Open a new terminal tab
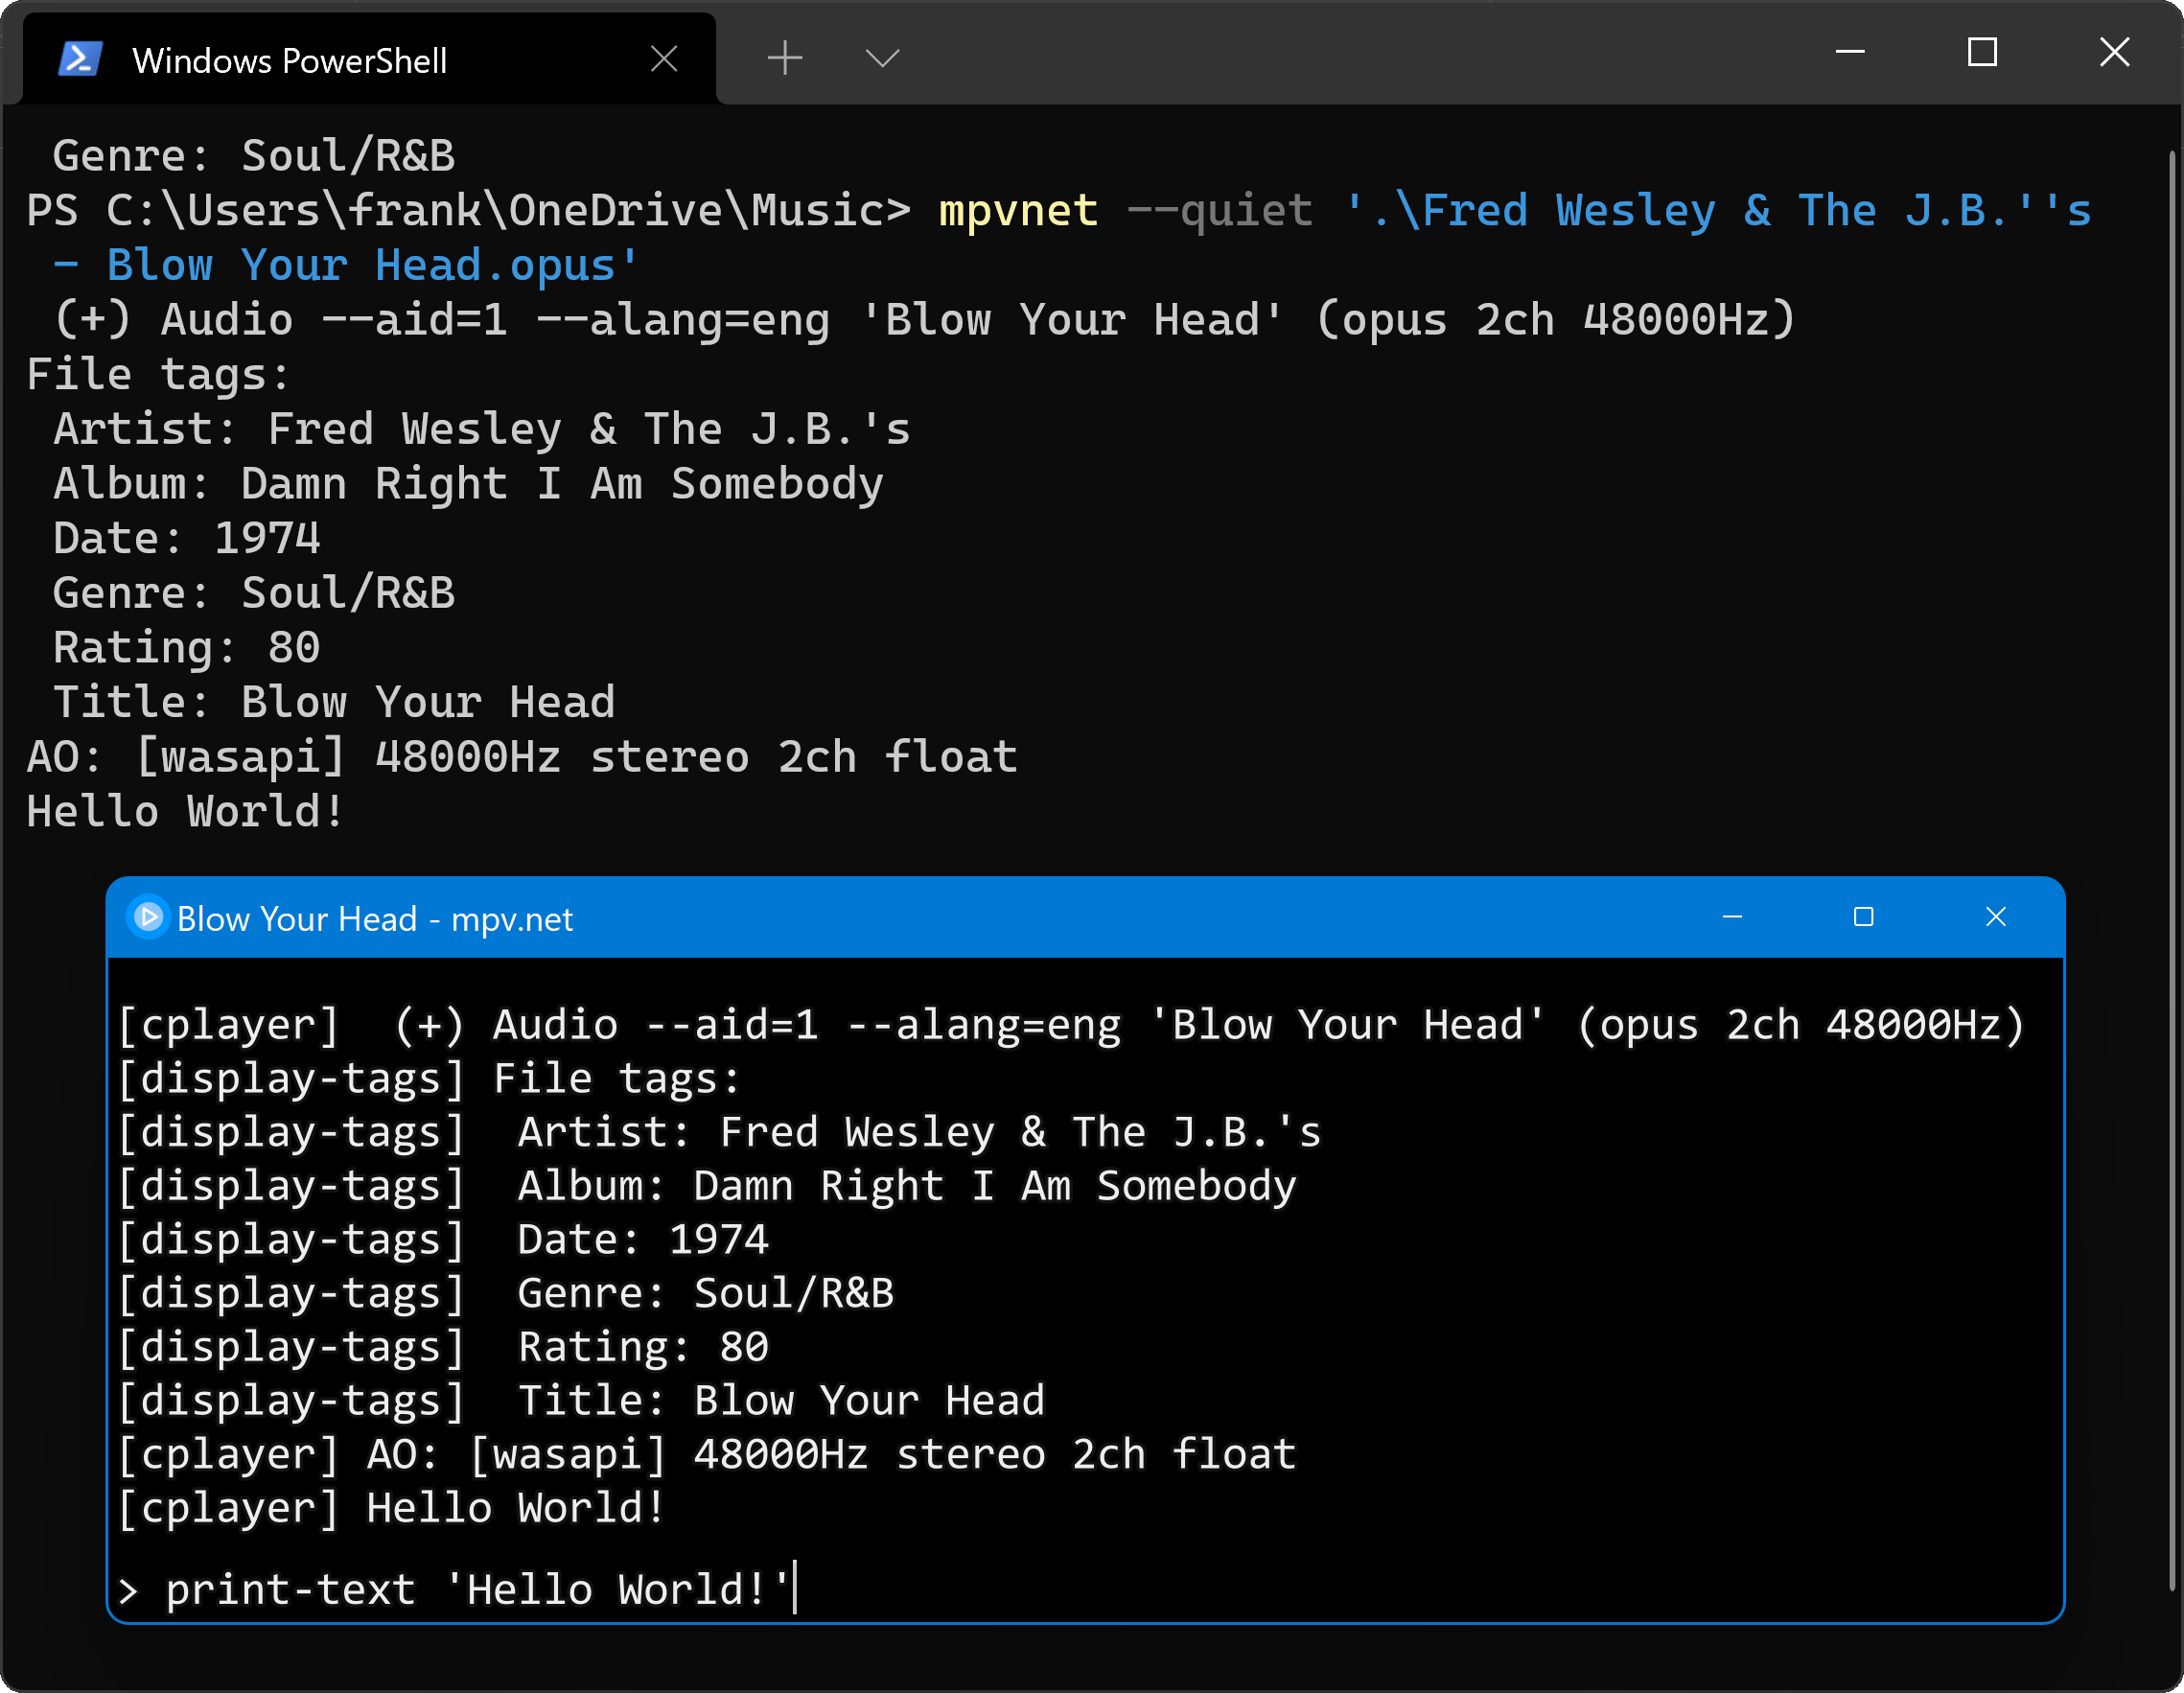Image resolution: width=2184 pixels, height=1693 pixels. (785, 58)
